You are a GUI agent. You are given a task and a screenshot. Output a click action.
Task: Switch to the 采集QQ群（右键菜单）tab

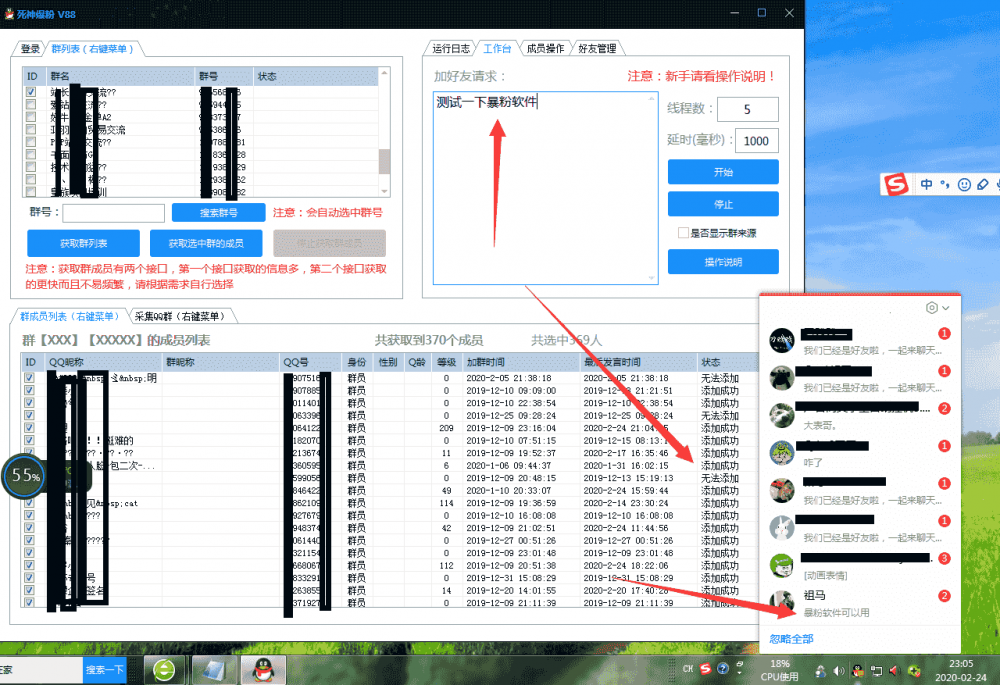(180, 316)
